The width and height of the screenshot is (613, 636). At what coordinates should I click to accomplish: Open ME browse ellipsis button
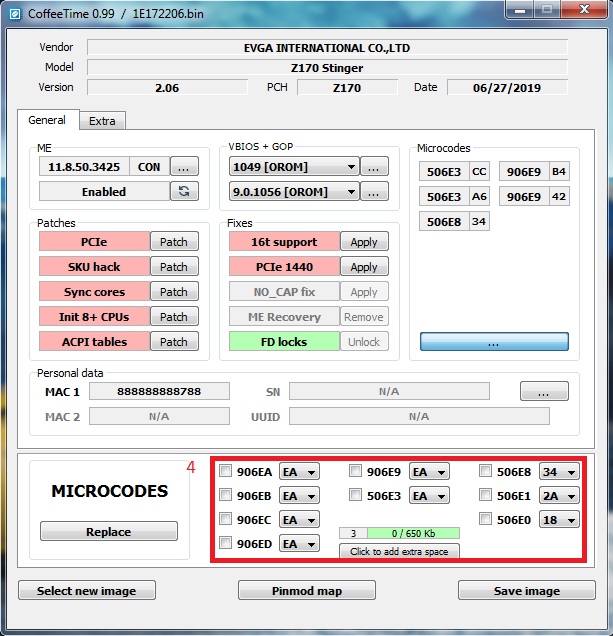pyautogui.click(x=185, y=166)
